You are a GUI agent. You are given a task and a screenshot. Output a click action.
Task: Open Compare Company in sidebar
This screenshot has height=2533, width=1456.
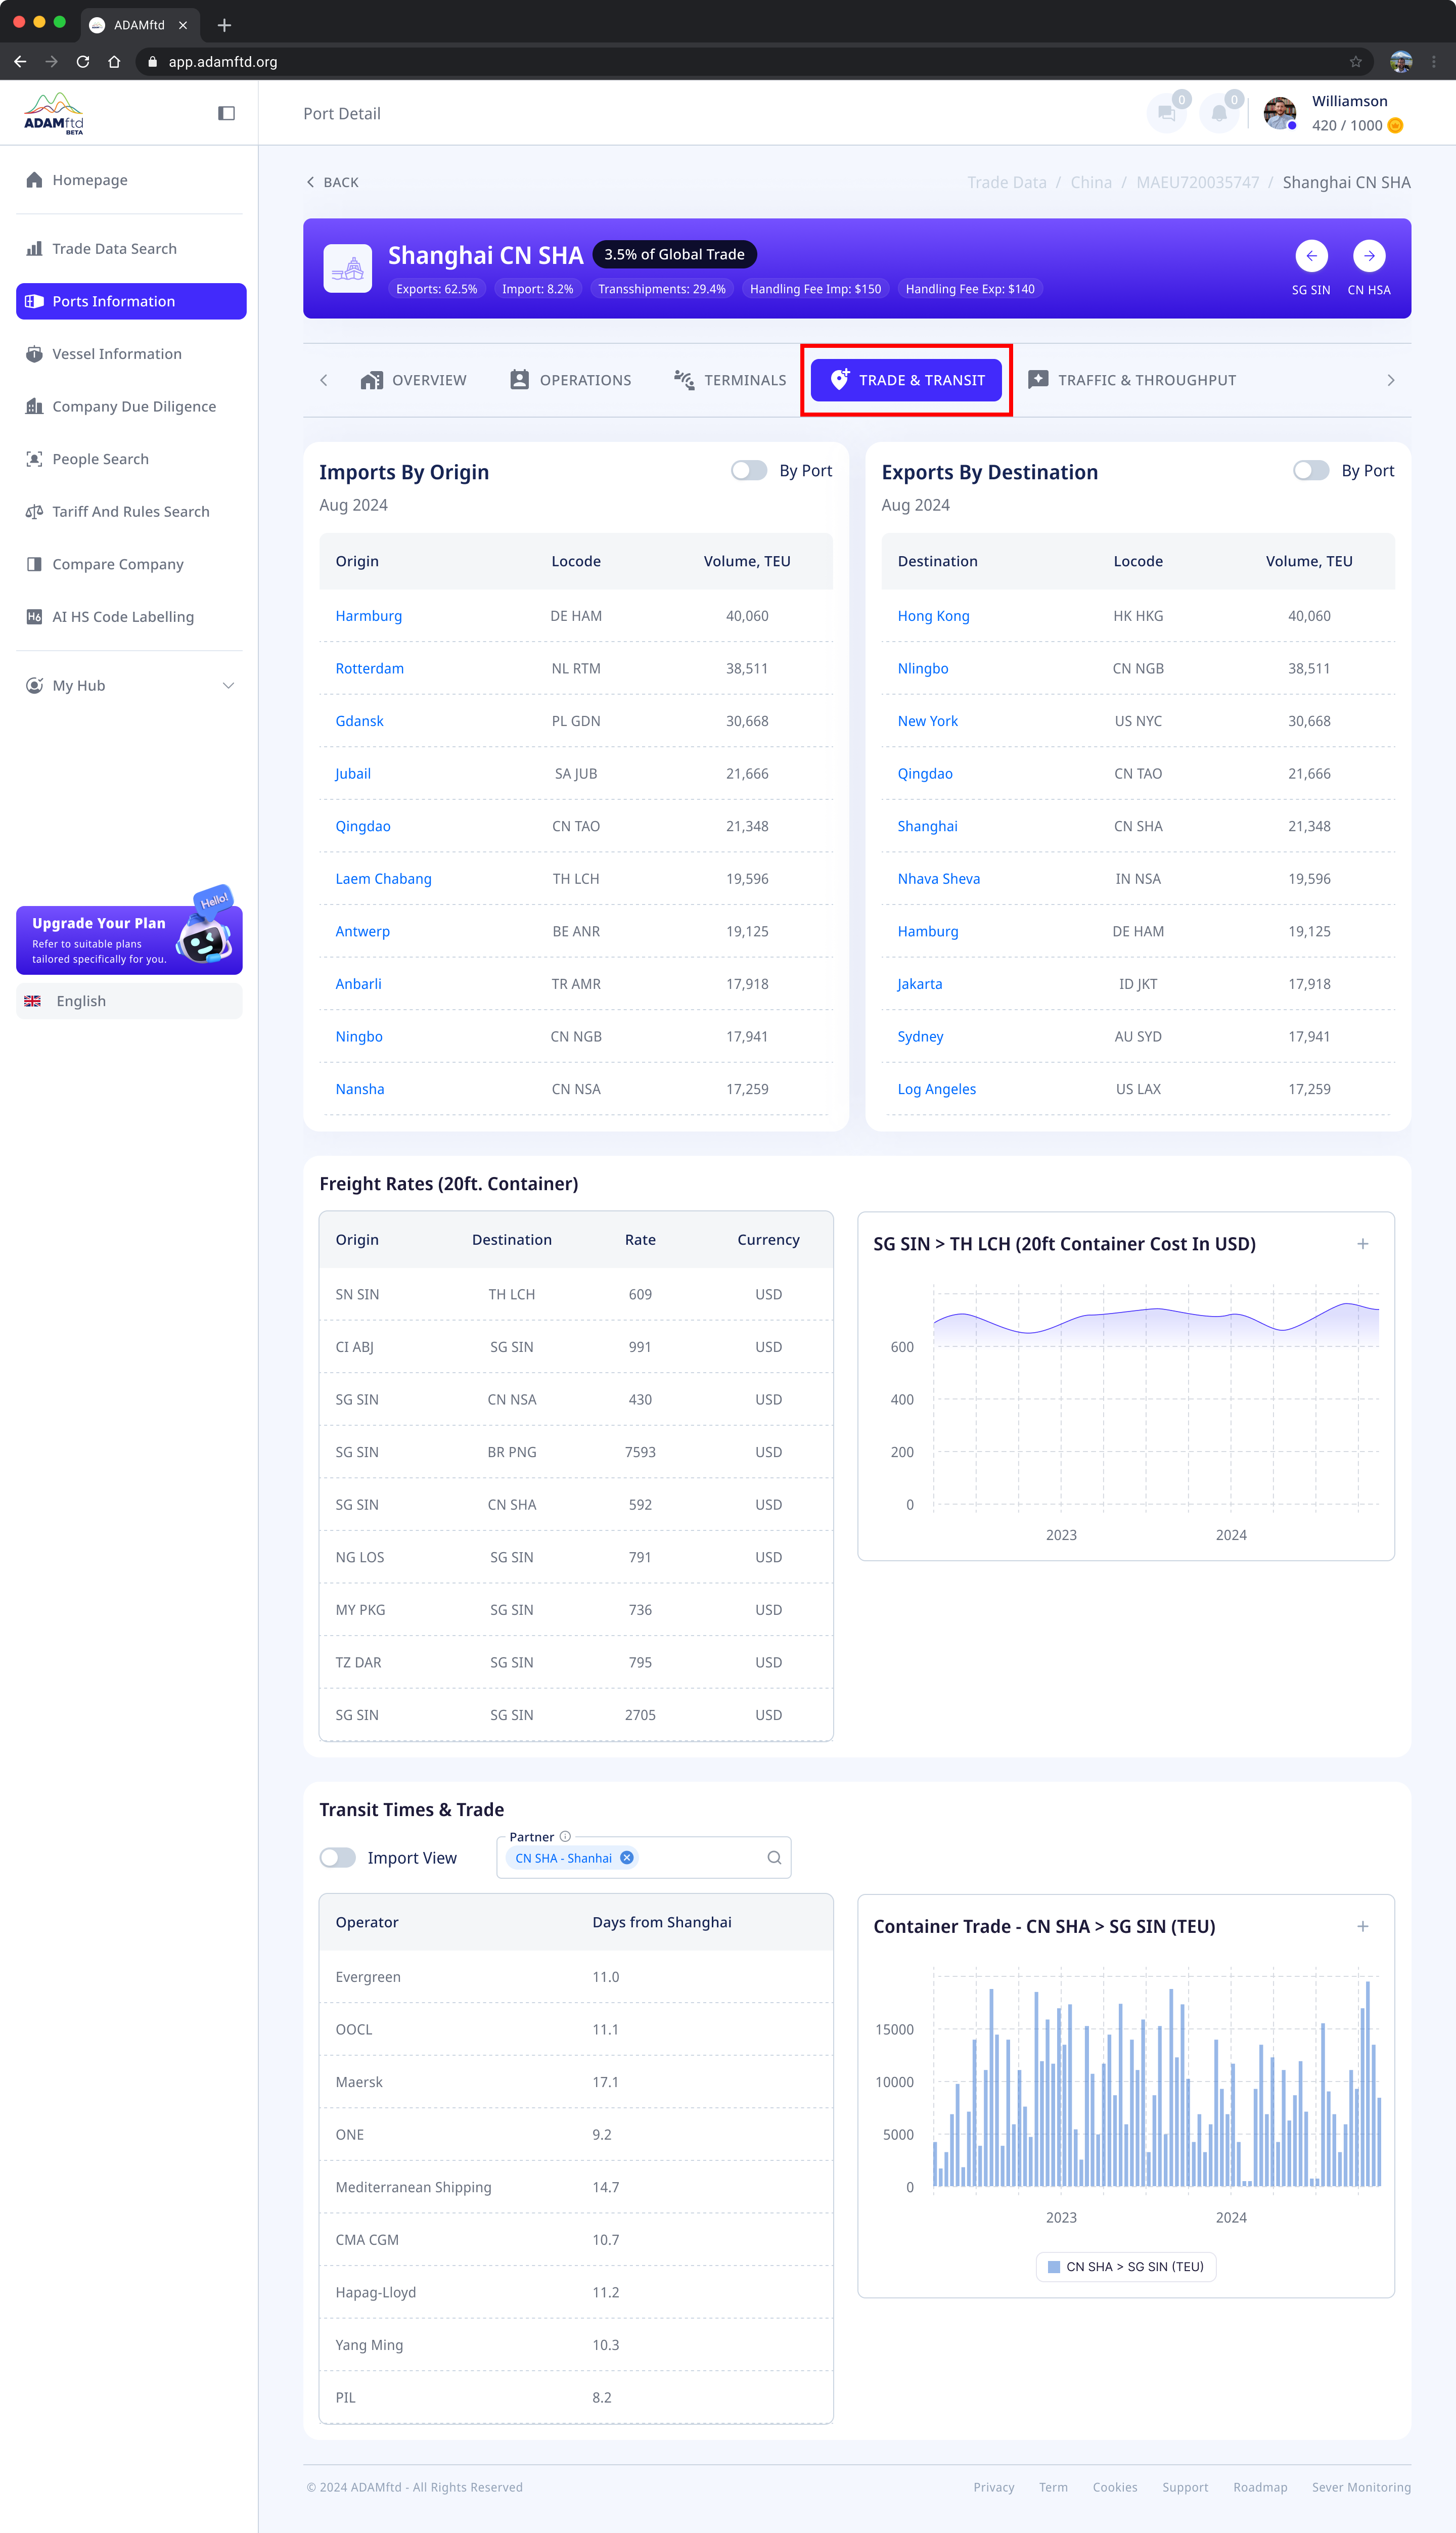click(129, 564)
